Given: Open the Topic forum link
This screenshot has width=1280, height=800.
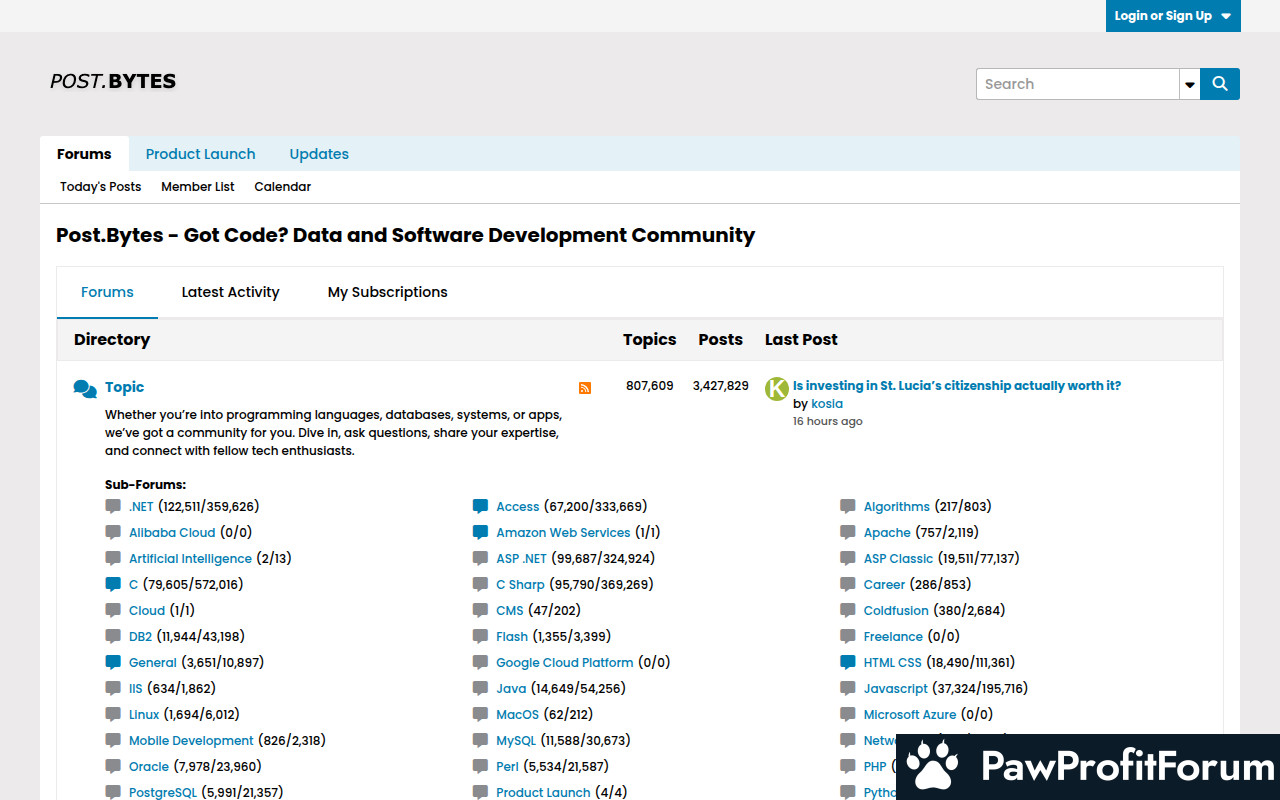Looking at the screenshot, I should click(x=124, y=387).
